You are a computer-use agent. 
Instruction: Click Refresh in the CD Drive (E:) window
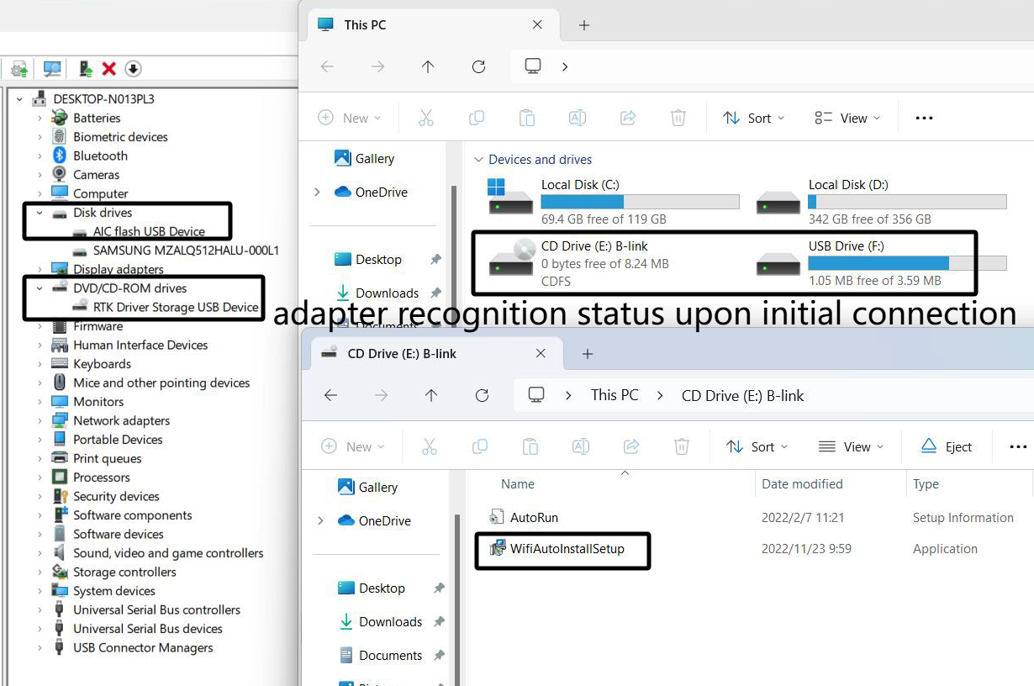click(482, 395)
